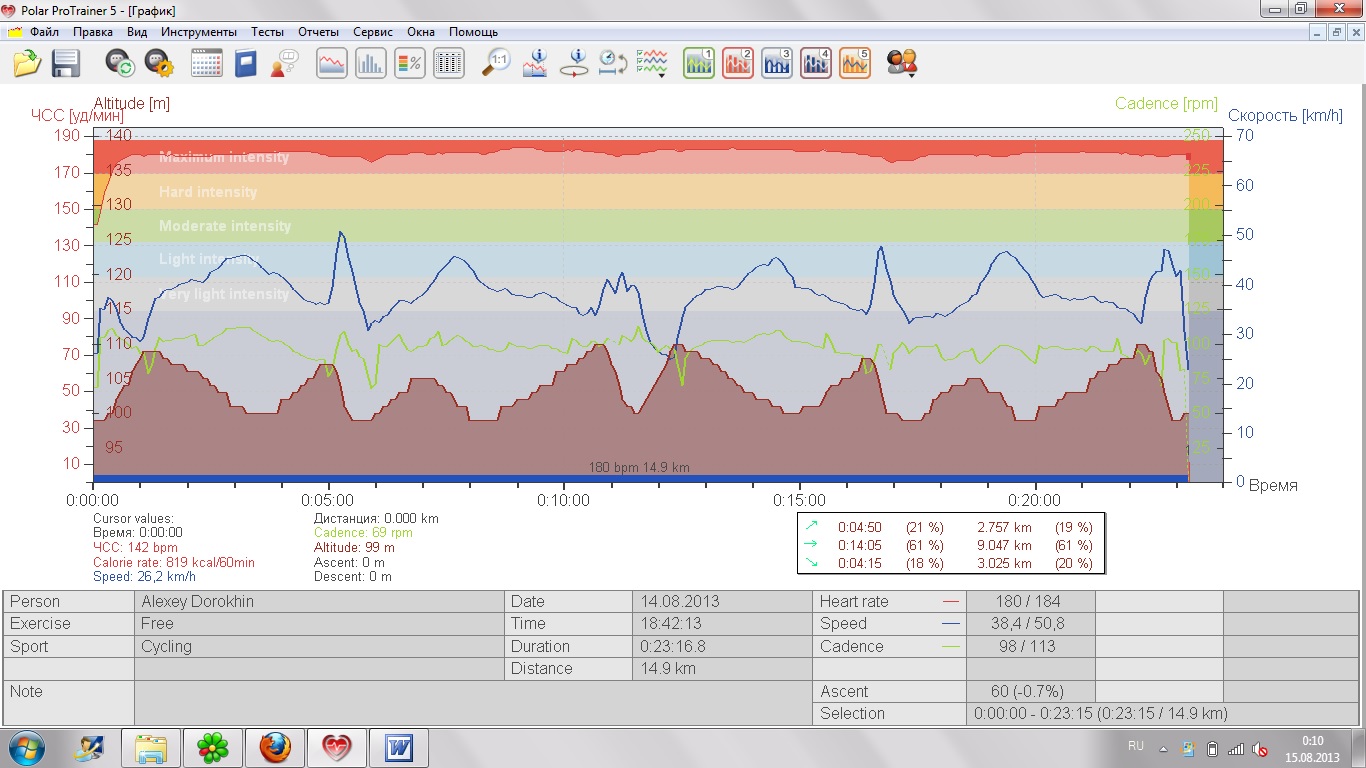Open the Тесты menu

click(268, 32)
